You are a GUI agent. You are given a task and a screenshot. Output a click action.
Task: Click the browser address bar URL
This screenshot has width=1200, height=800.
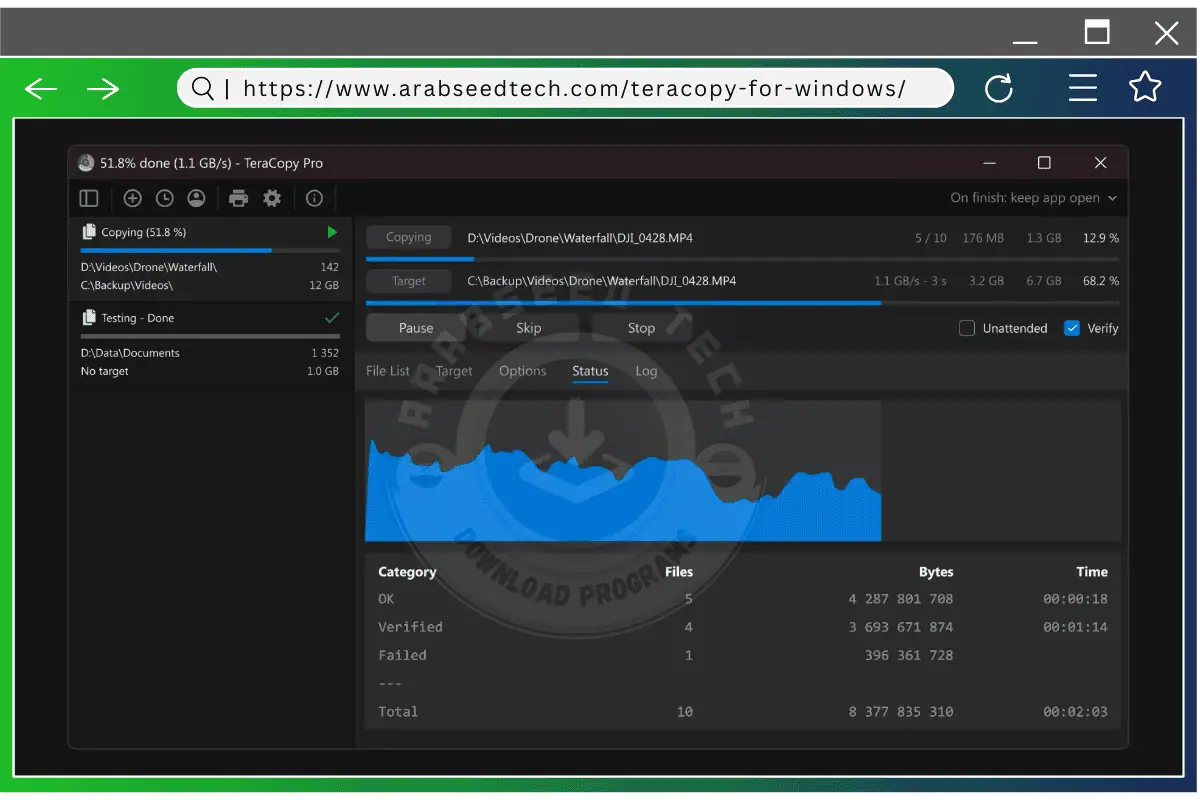pyautogui.click(x=574, y=88)
